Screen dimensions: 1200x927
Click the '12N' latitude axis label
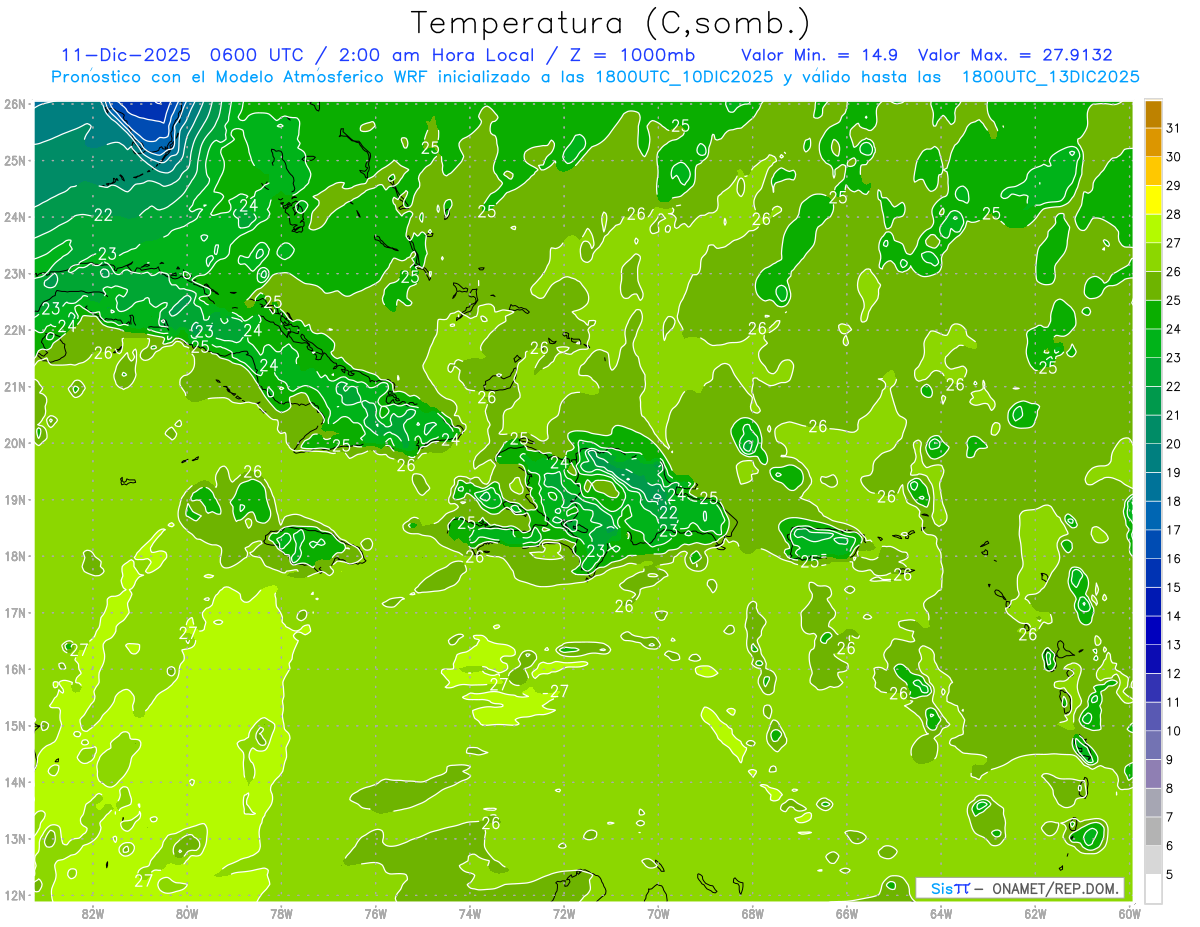point(15,895)
